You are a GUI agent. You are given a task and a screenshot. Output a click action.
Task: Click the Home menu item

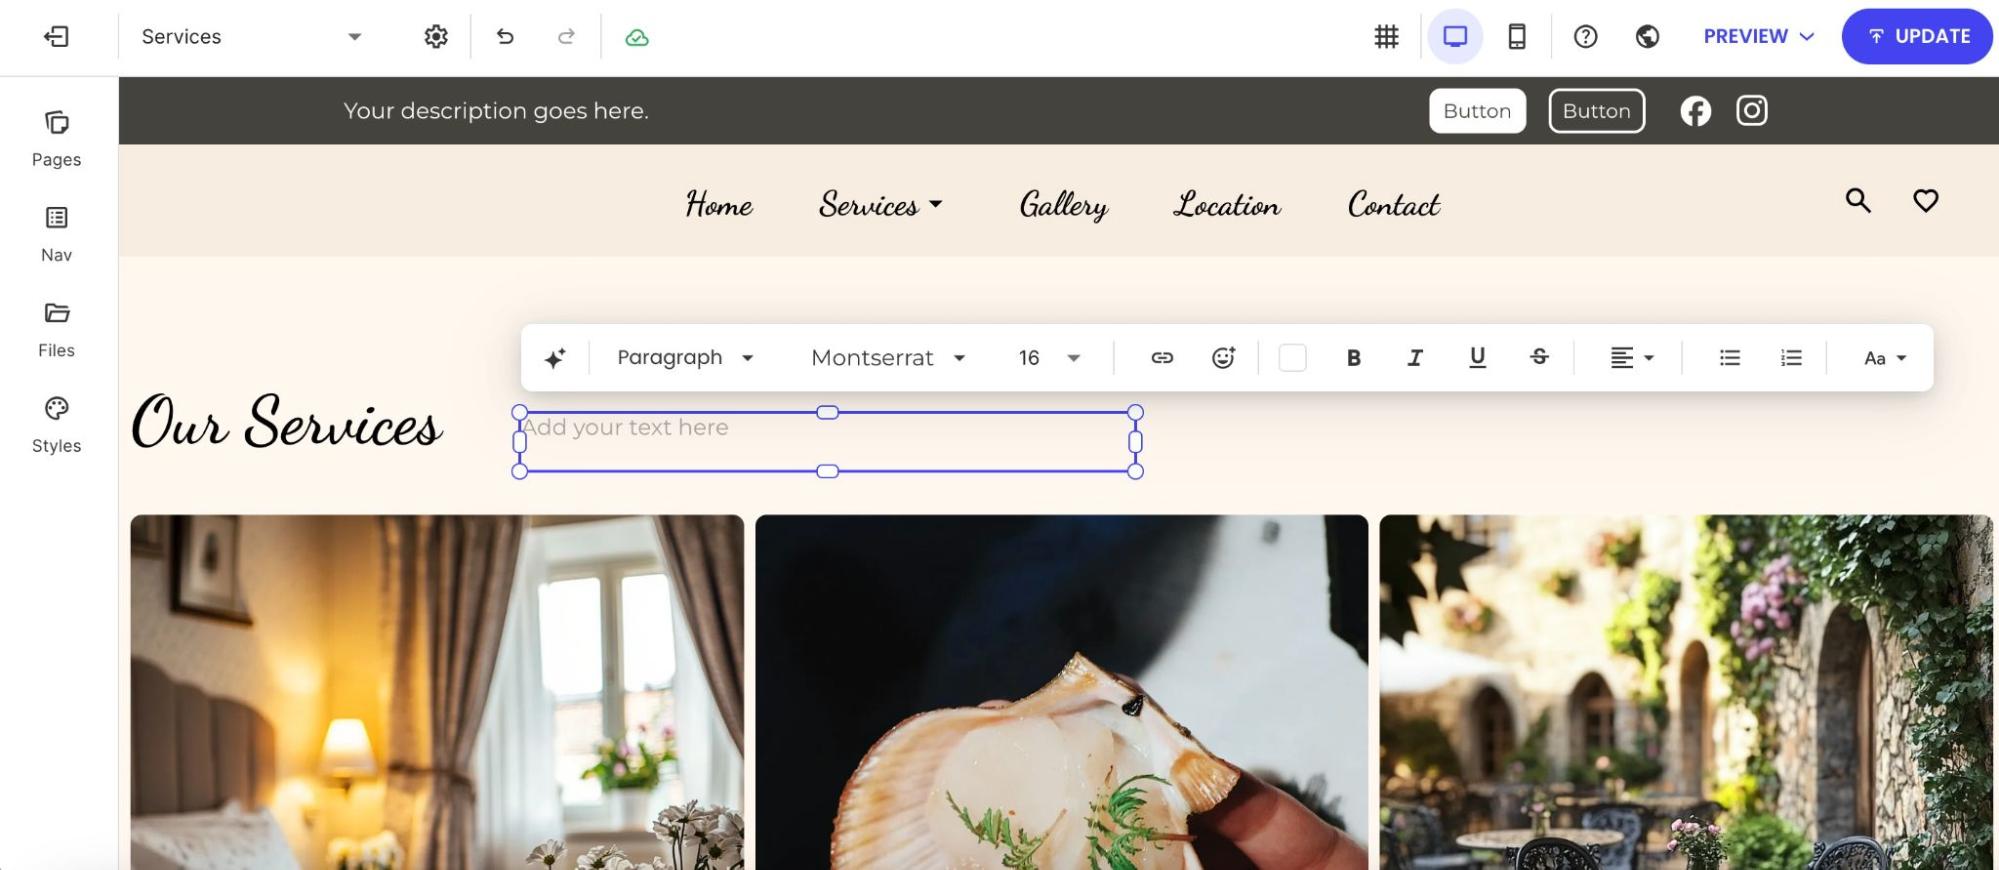coord(719,205)
